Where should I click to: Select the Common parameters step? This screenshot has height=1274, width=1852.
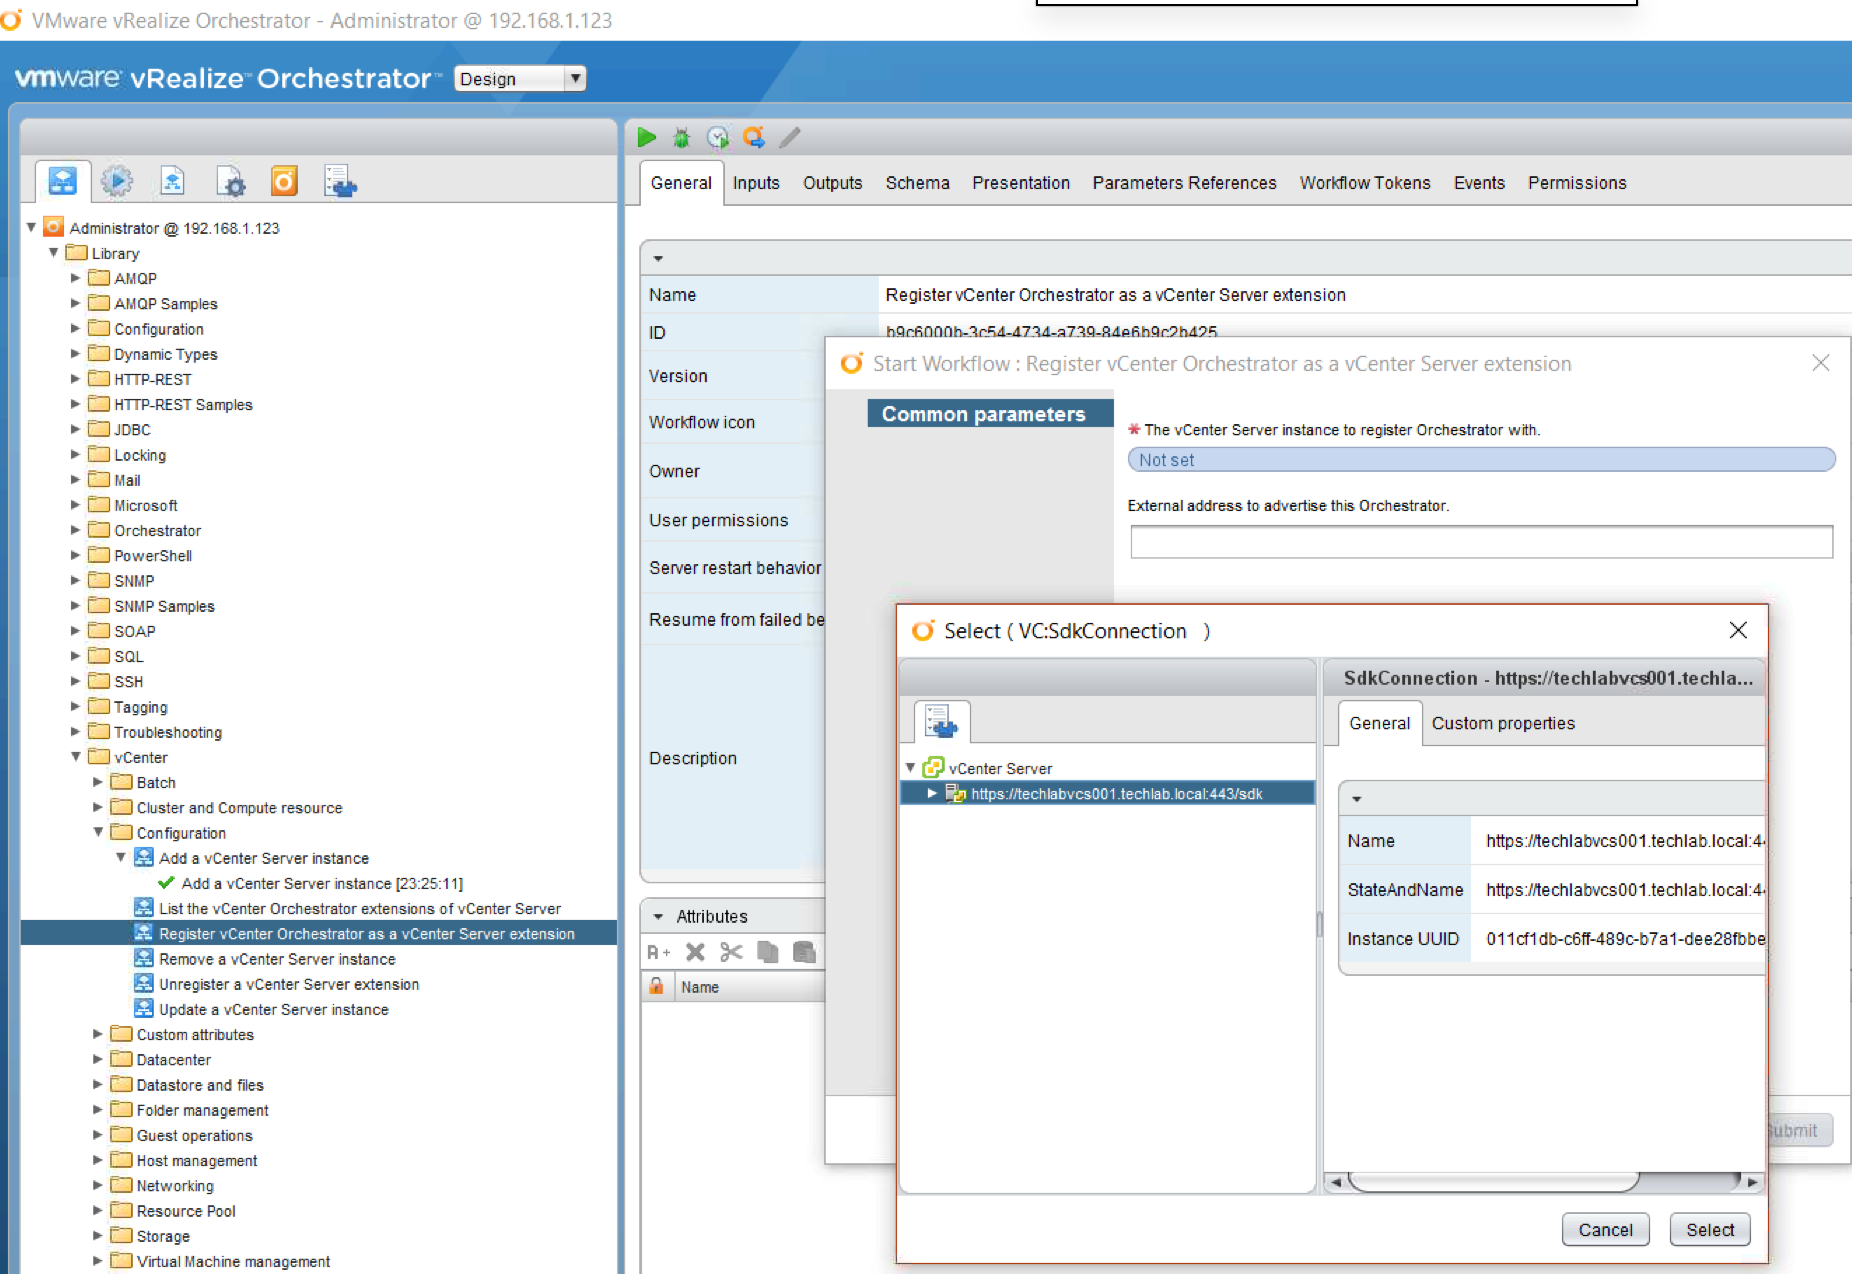(990, 414)
